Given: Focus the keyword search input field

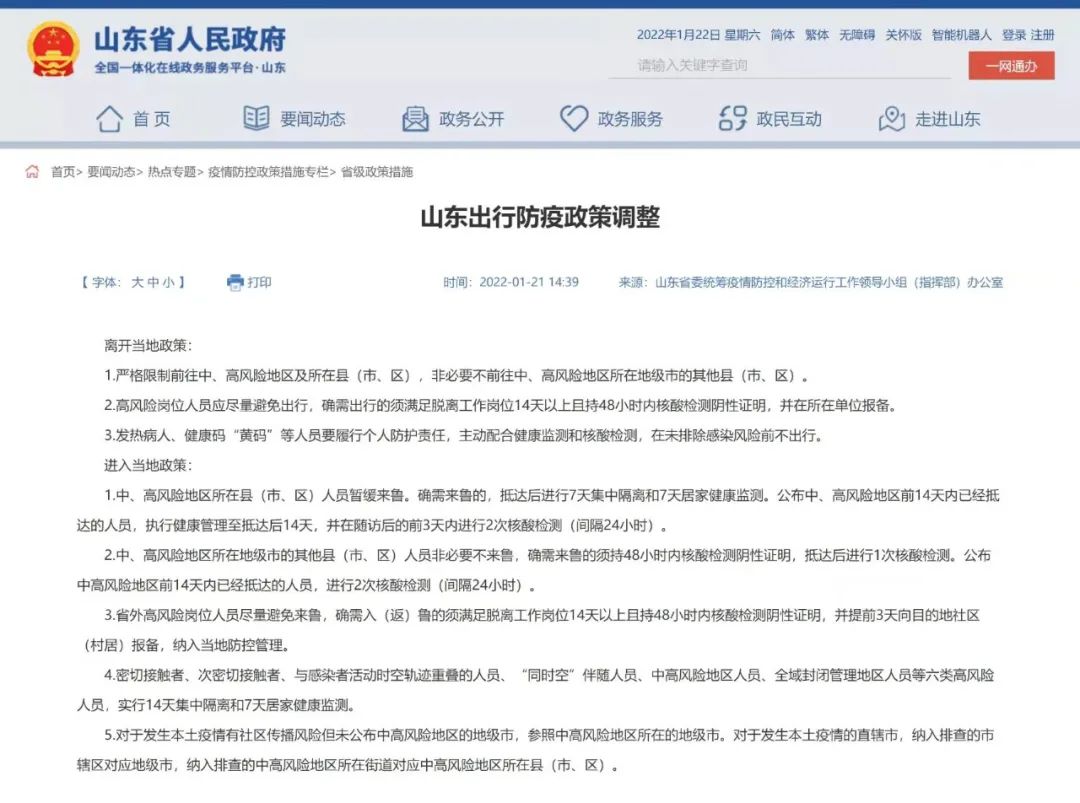Looking at the screenshot, I should click(x=780, y=65).
